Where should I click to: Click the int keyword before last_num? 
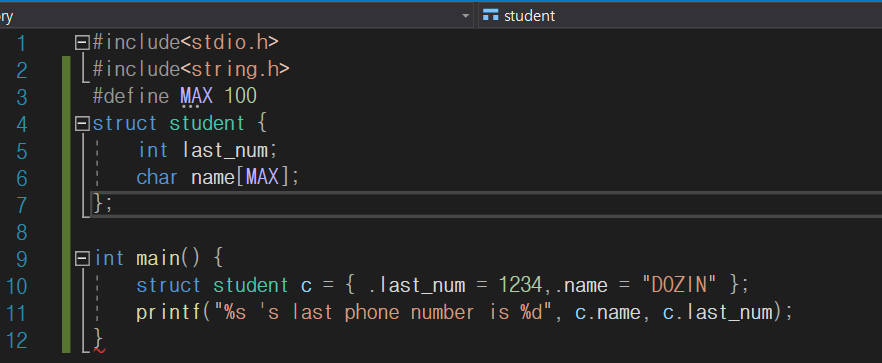click(153, 150)
